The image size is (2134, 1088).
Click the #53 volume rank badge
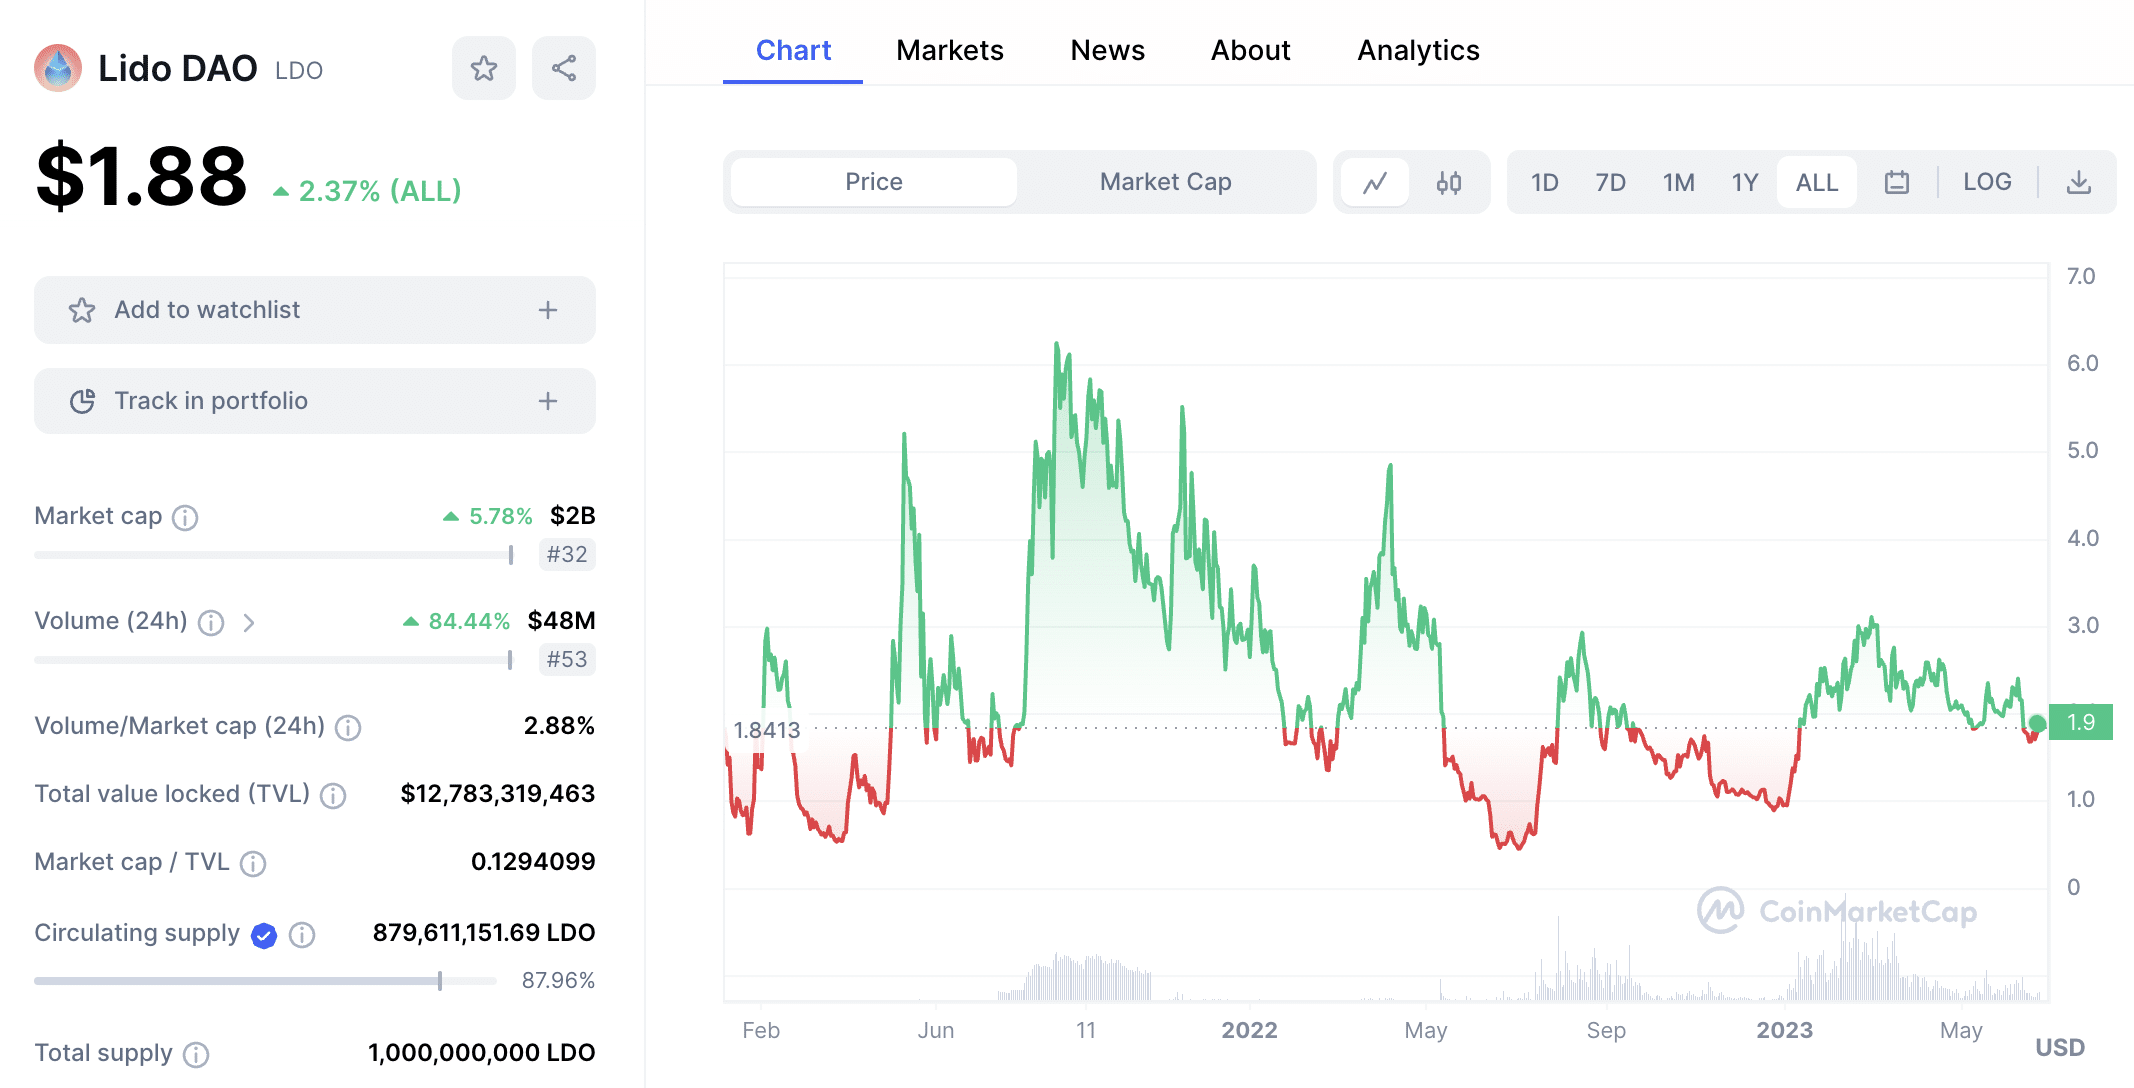pos(567,660)
